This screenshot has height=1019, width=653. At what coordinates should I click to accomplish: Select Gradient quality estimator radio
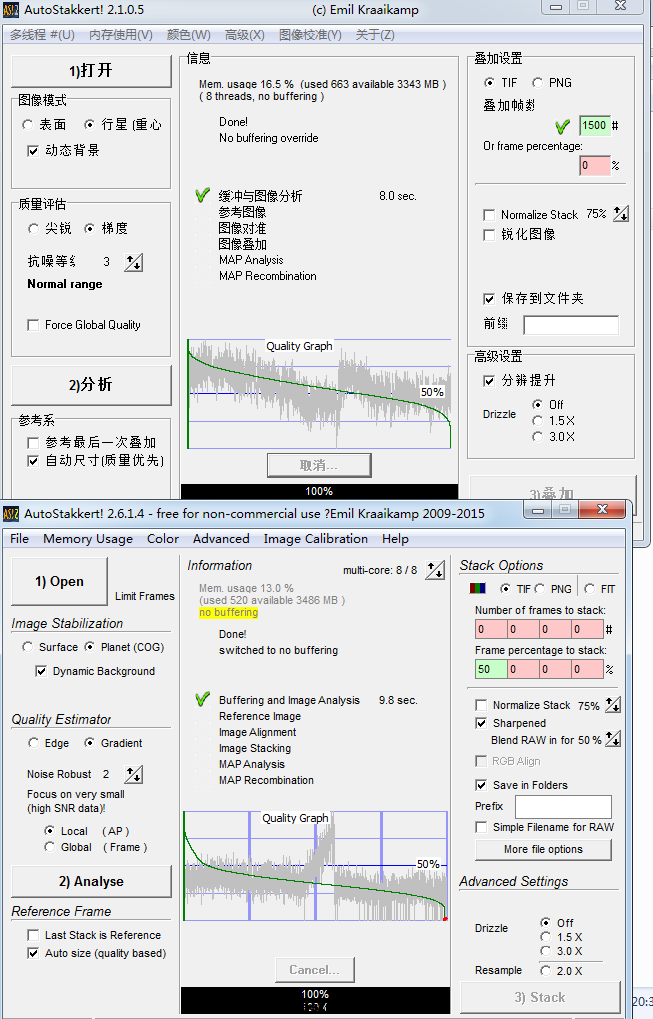90,743
